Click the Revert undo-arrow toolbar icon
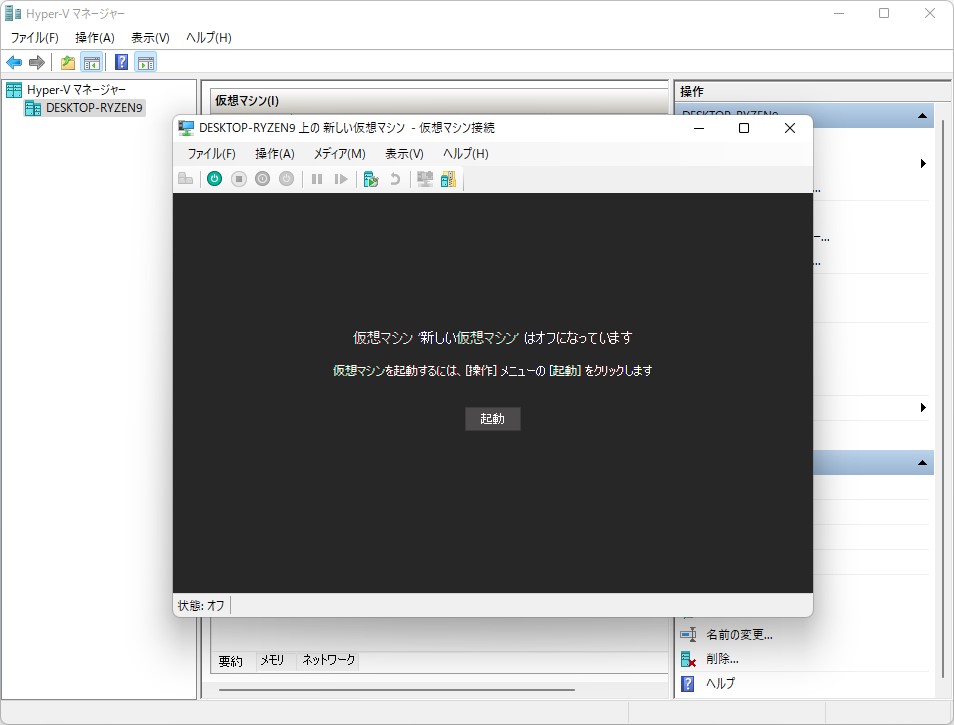Viewport: 954px width, 725px height. [395, 179]
